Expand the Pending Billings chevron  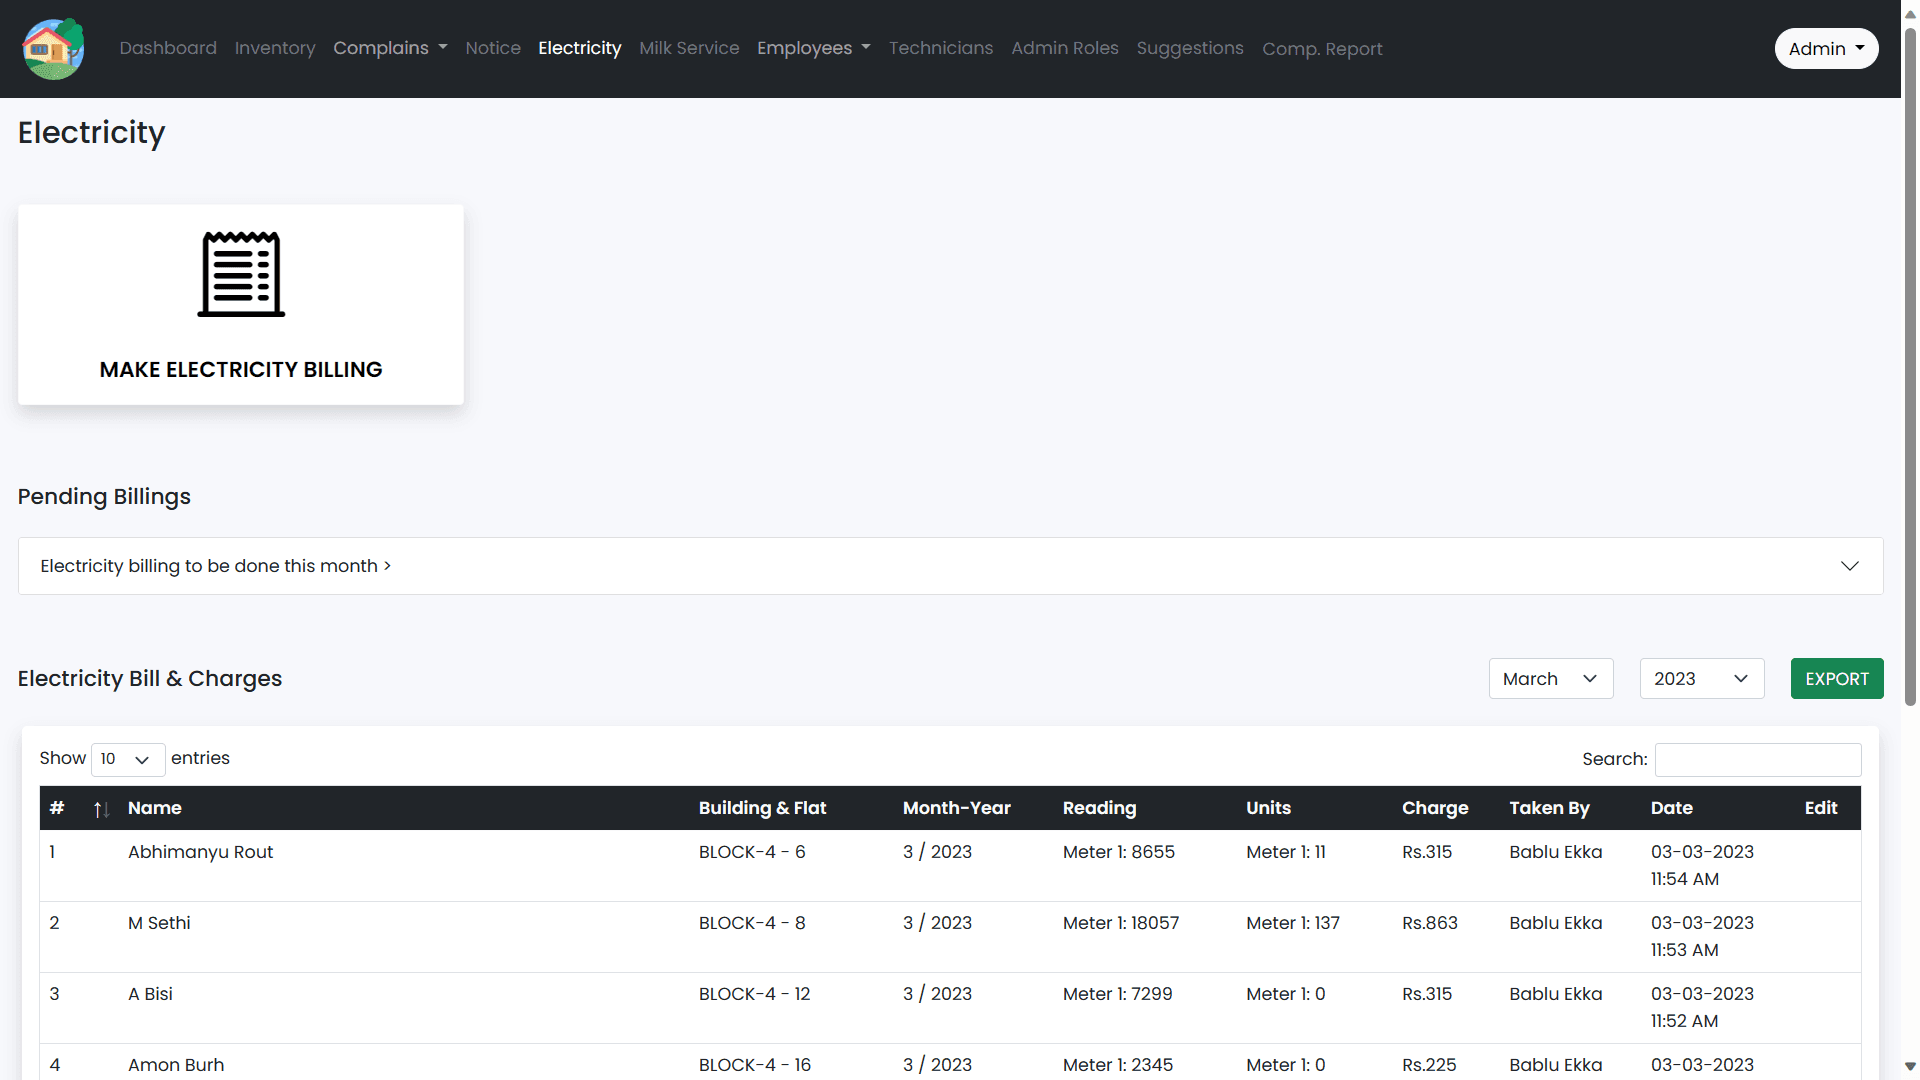point(1849,565)
